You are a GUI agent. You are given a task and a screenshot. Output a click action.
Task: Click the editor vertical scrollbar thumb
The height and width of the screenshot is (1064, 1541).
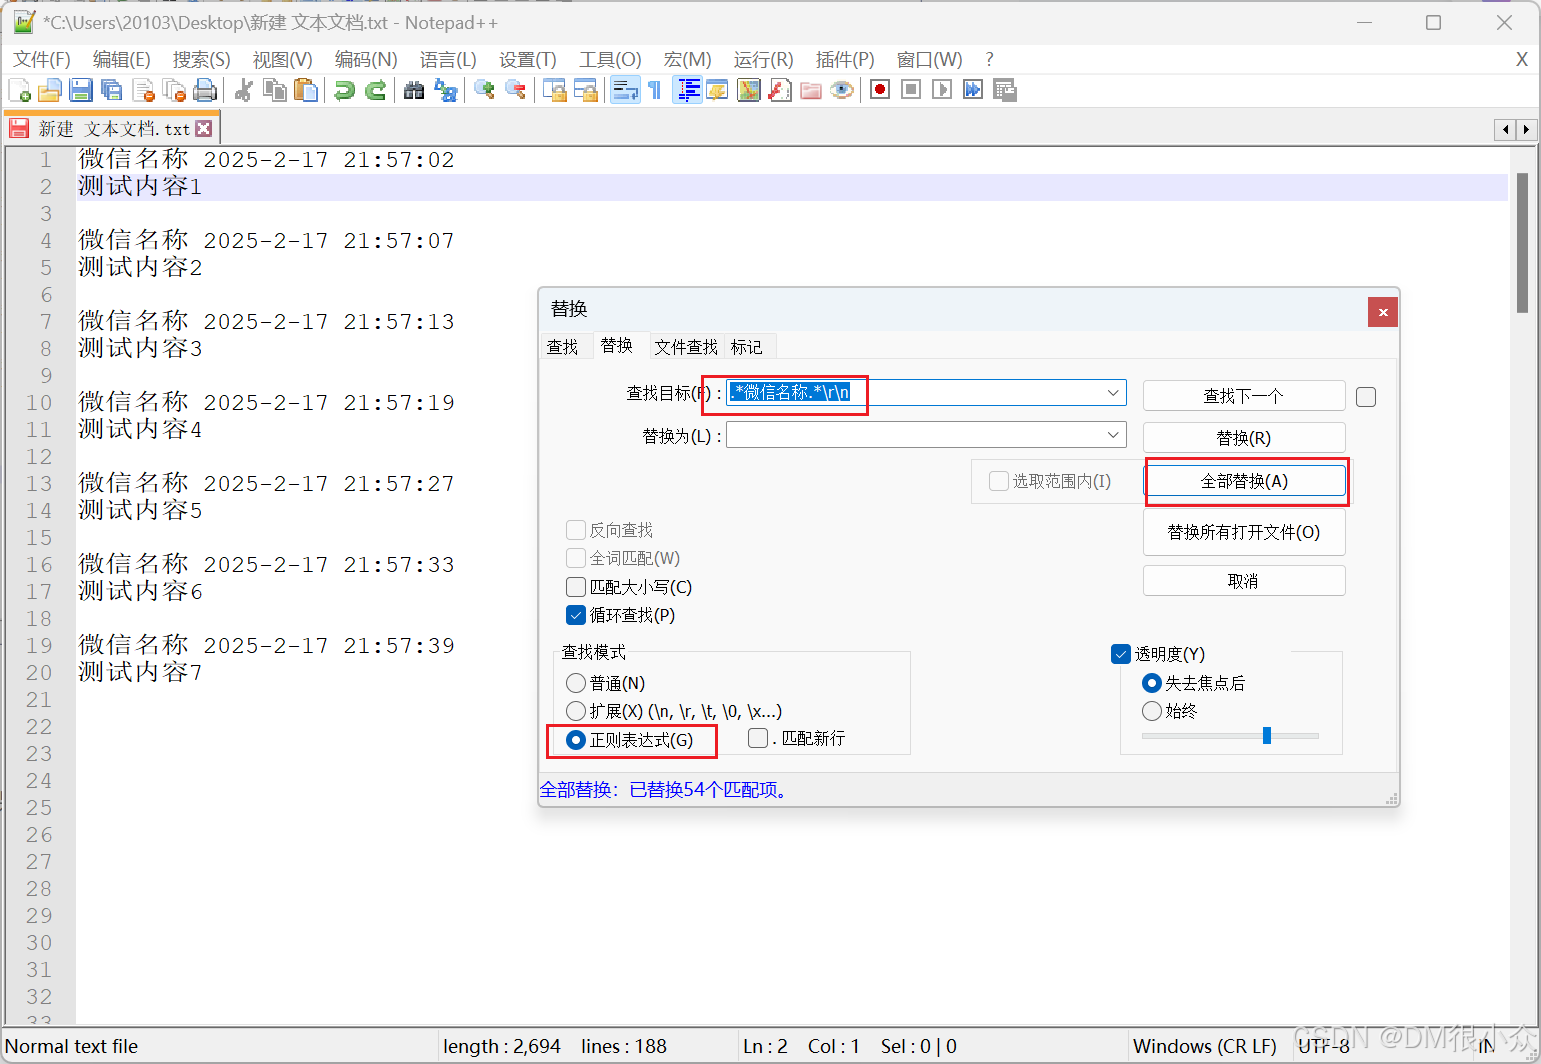1522,243
